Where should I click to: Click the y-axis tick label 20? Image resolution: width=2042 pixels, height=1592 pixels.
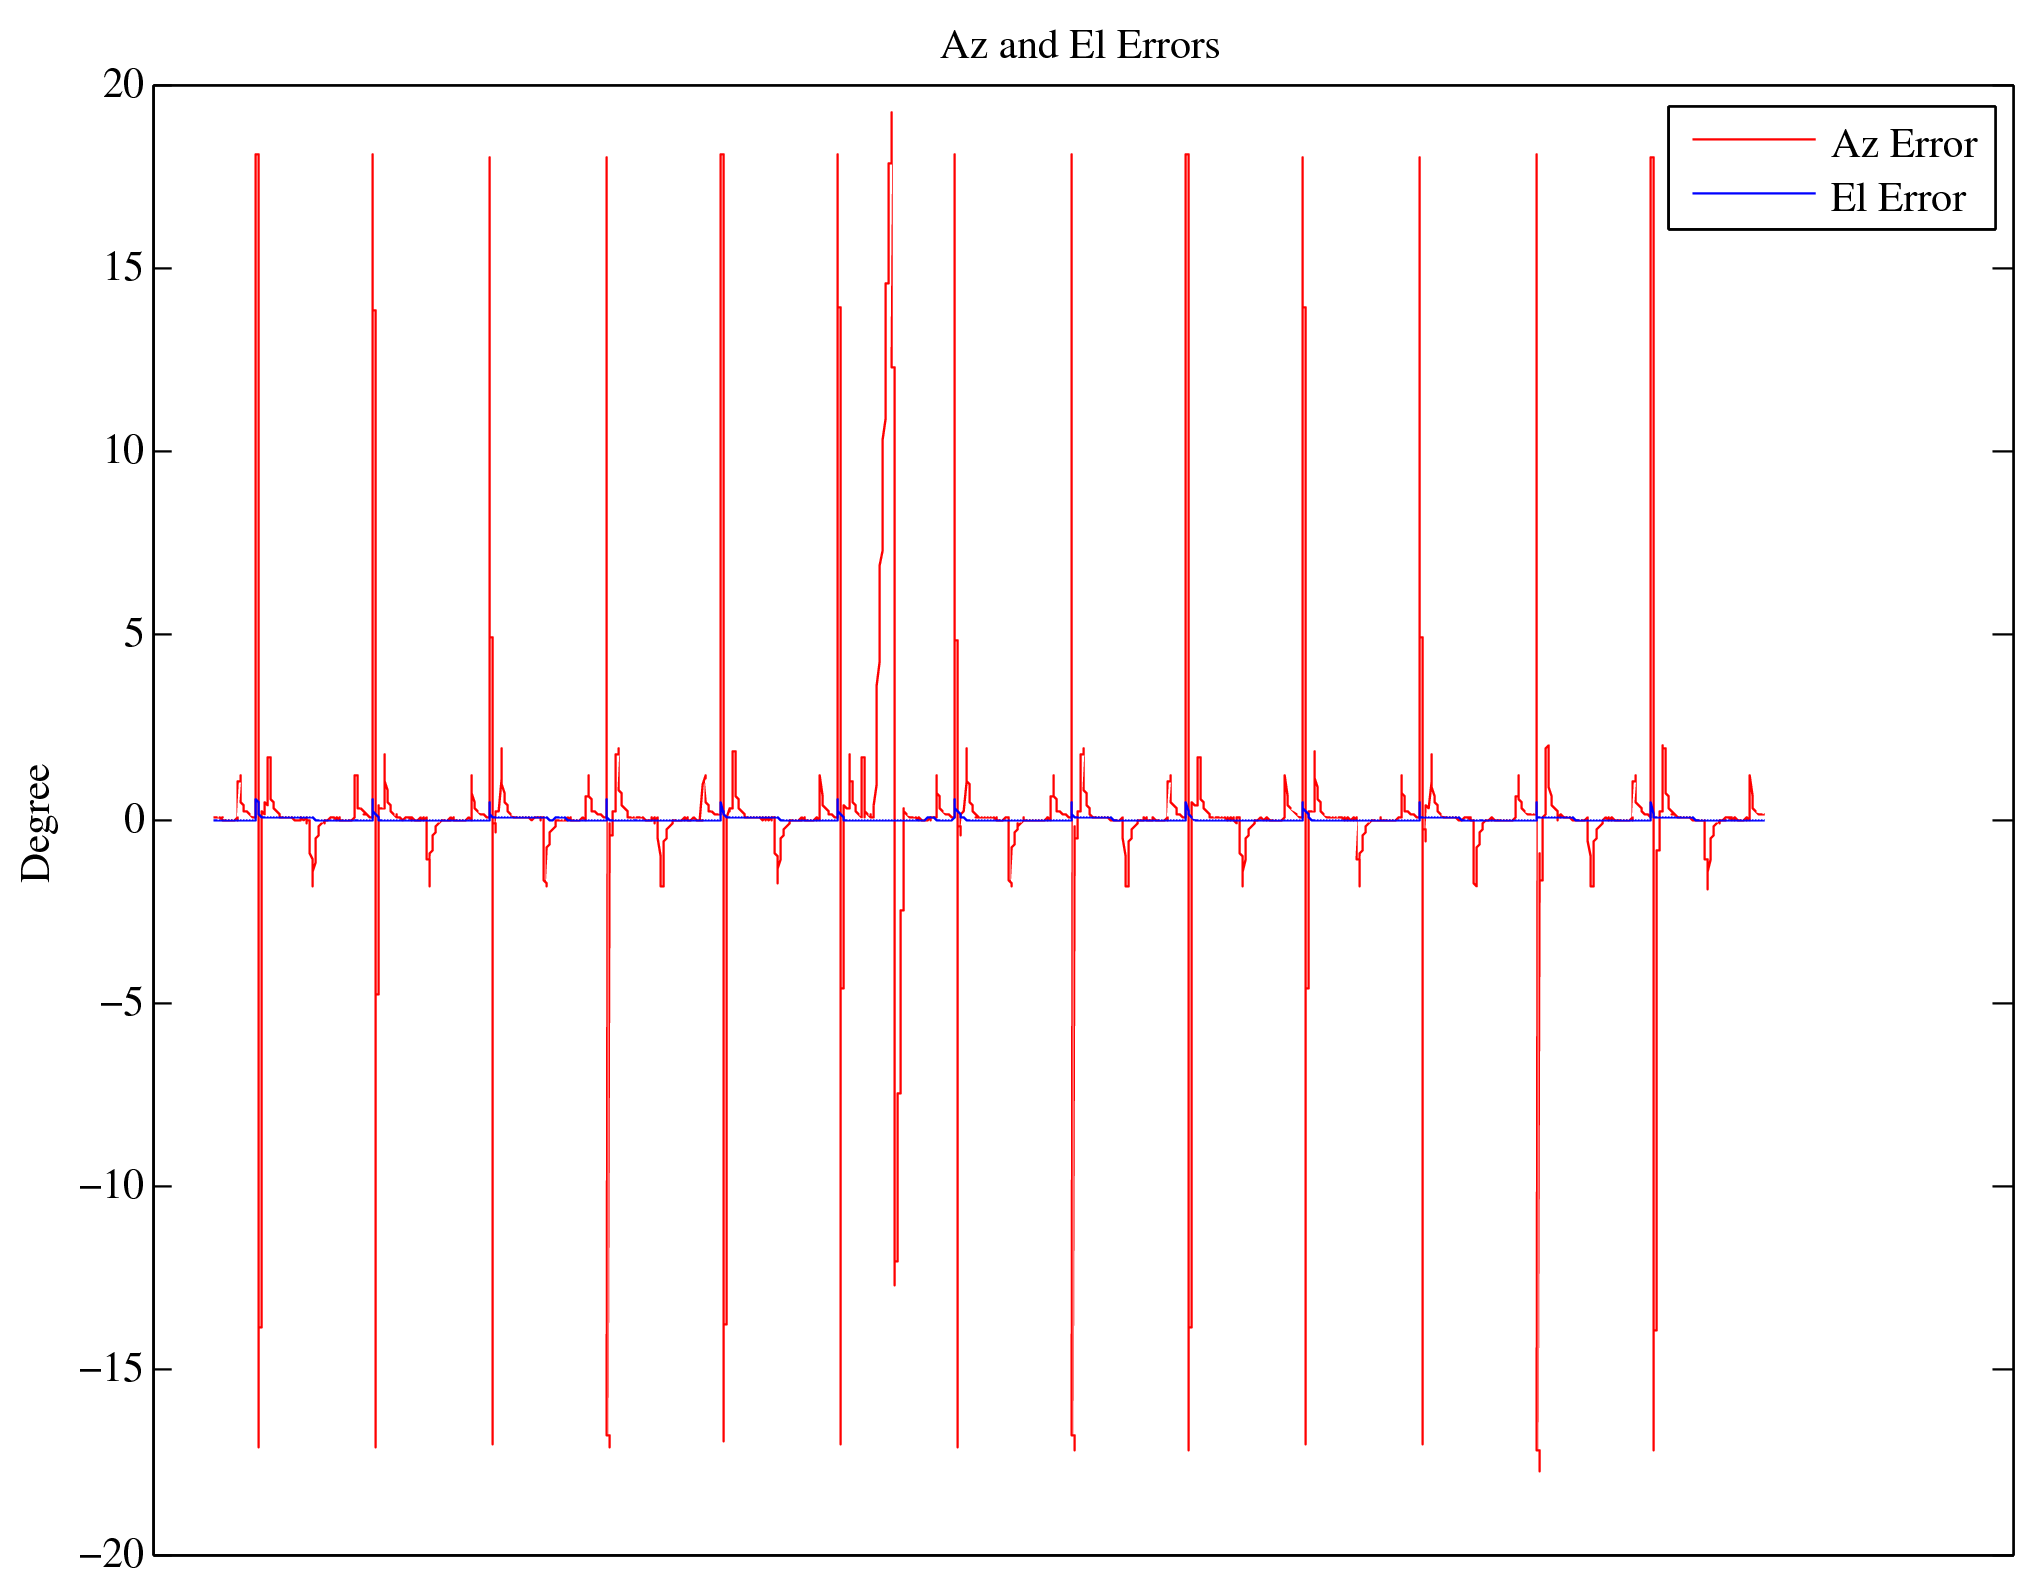point(124,85)
